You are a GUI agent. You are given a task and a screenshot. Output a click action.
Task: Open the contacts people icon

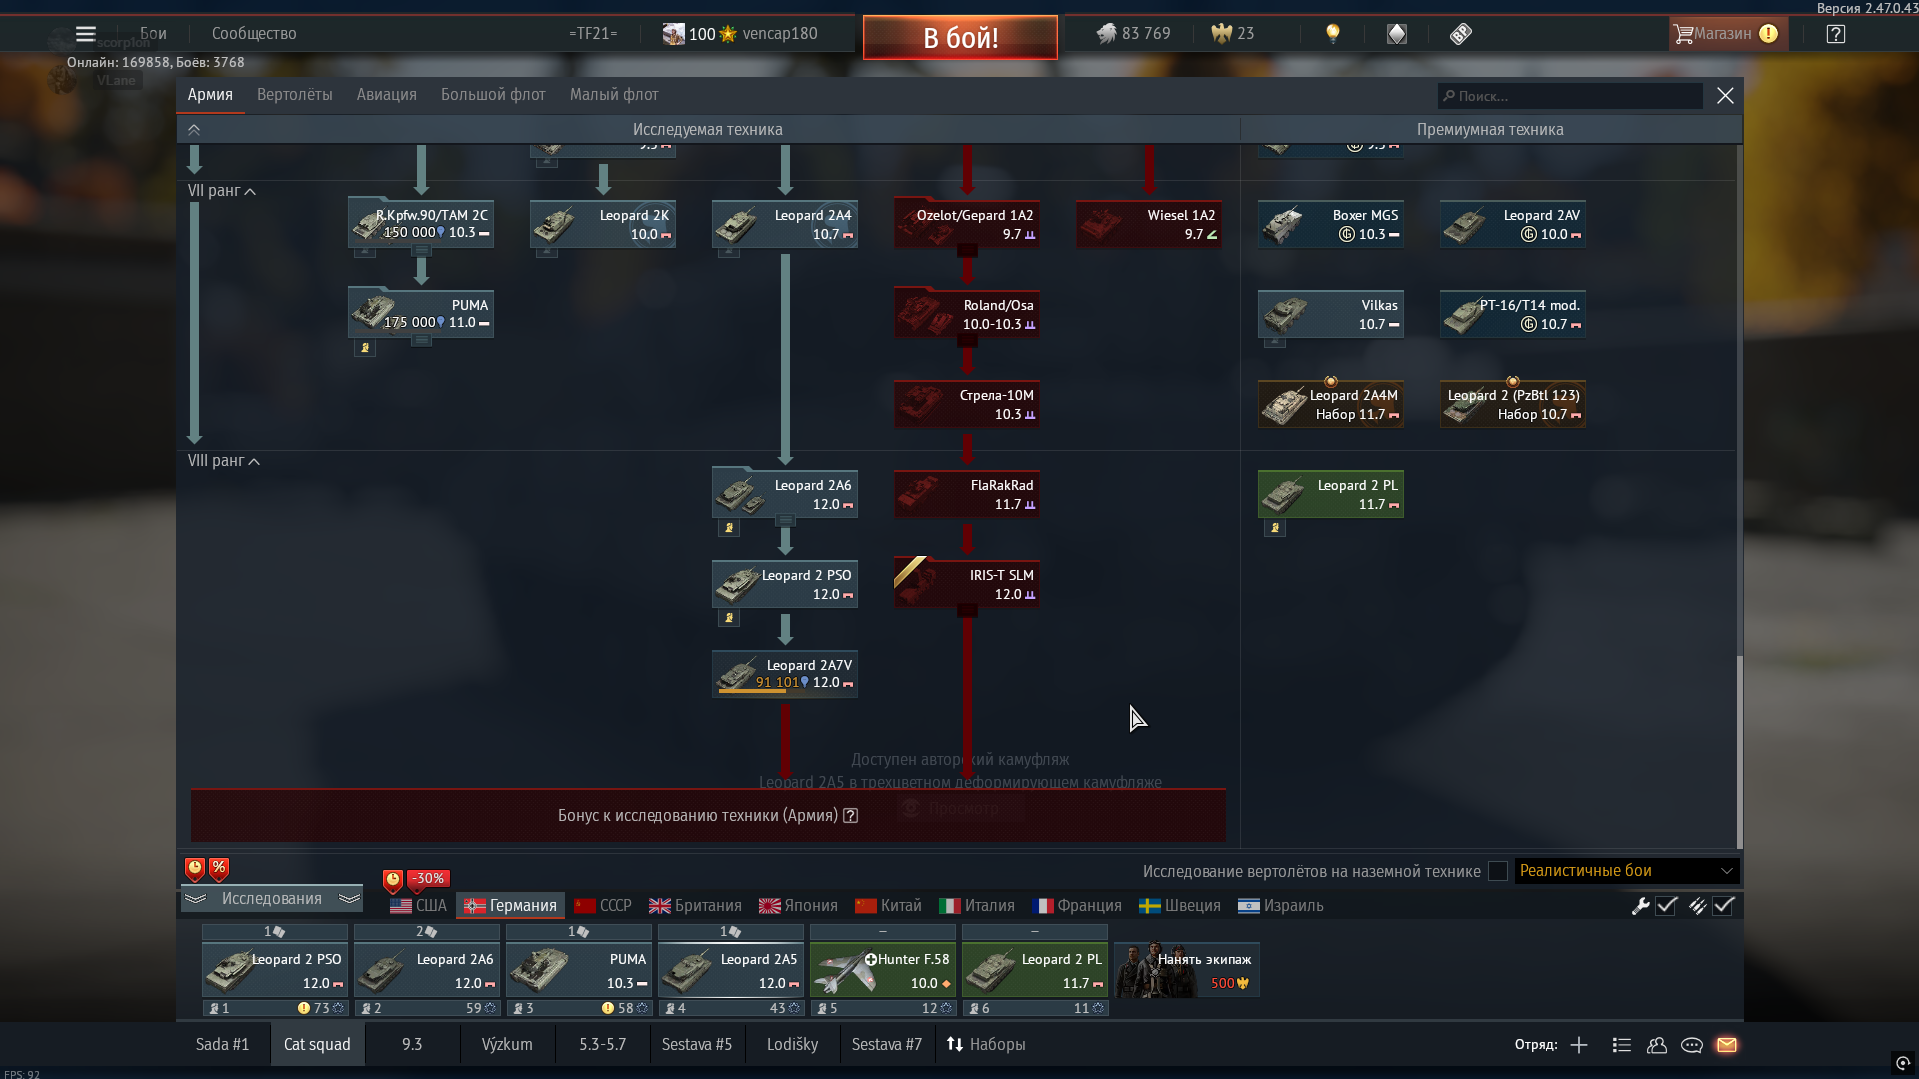tap(1657, 1045)
